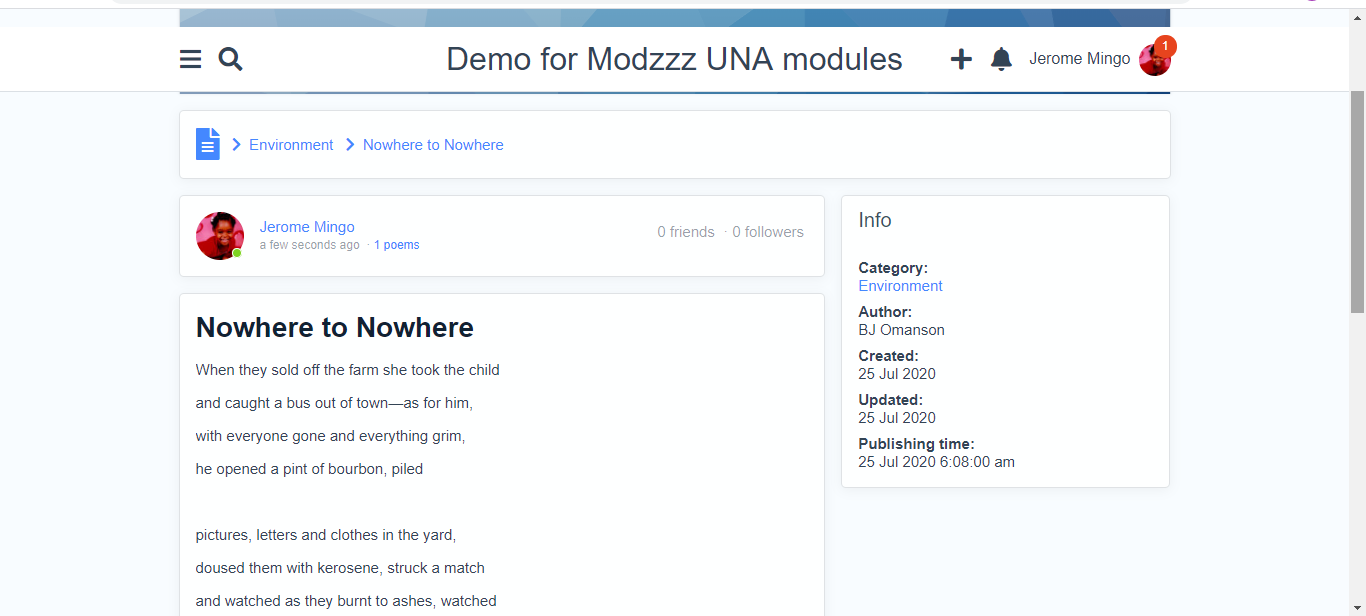Click the "0 followers" count
This screenshot has height=616, width=1366.
click(x=768, y=232)
